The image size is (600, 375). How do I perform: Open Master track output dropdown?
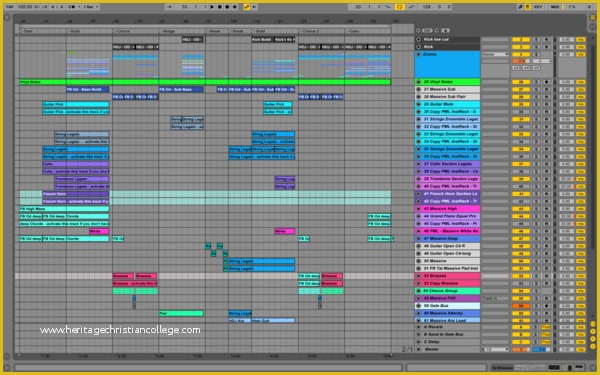pos(495,349)
